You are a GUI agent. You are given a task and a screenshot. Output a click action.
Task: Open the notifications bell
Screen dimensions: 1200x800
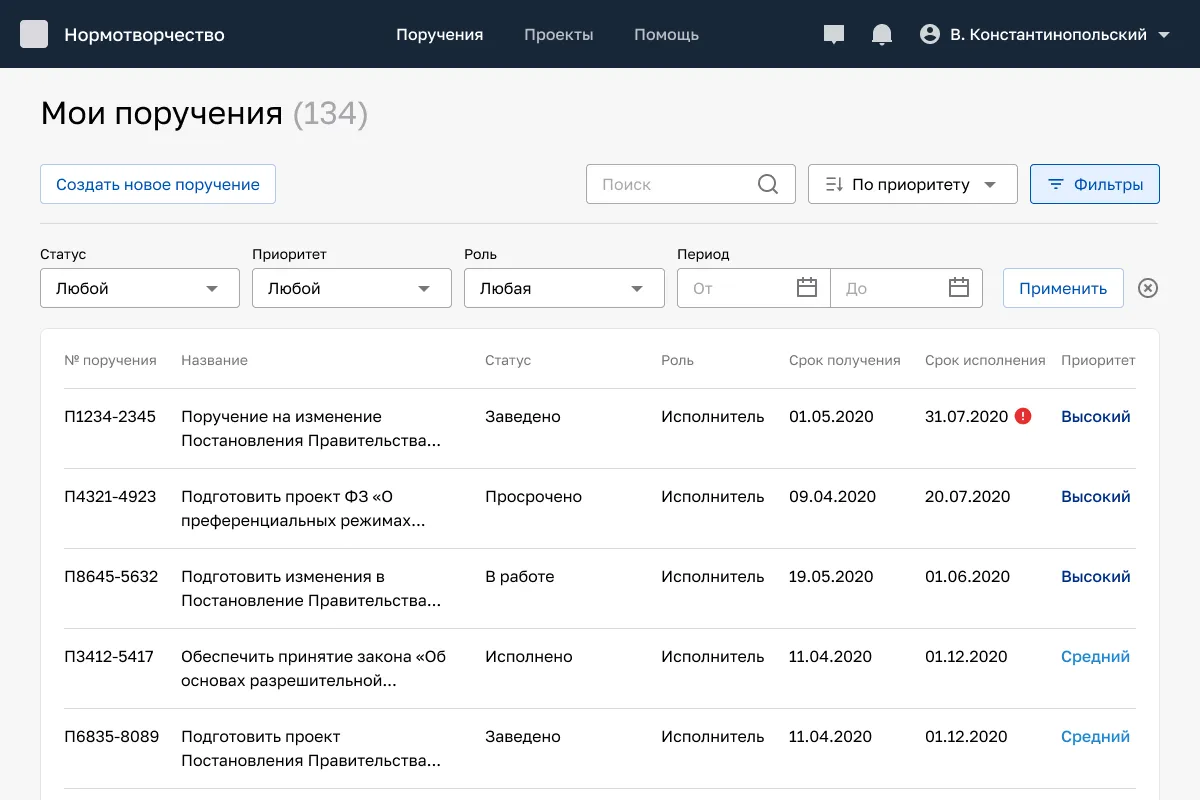882,35
